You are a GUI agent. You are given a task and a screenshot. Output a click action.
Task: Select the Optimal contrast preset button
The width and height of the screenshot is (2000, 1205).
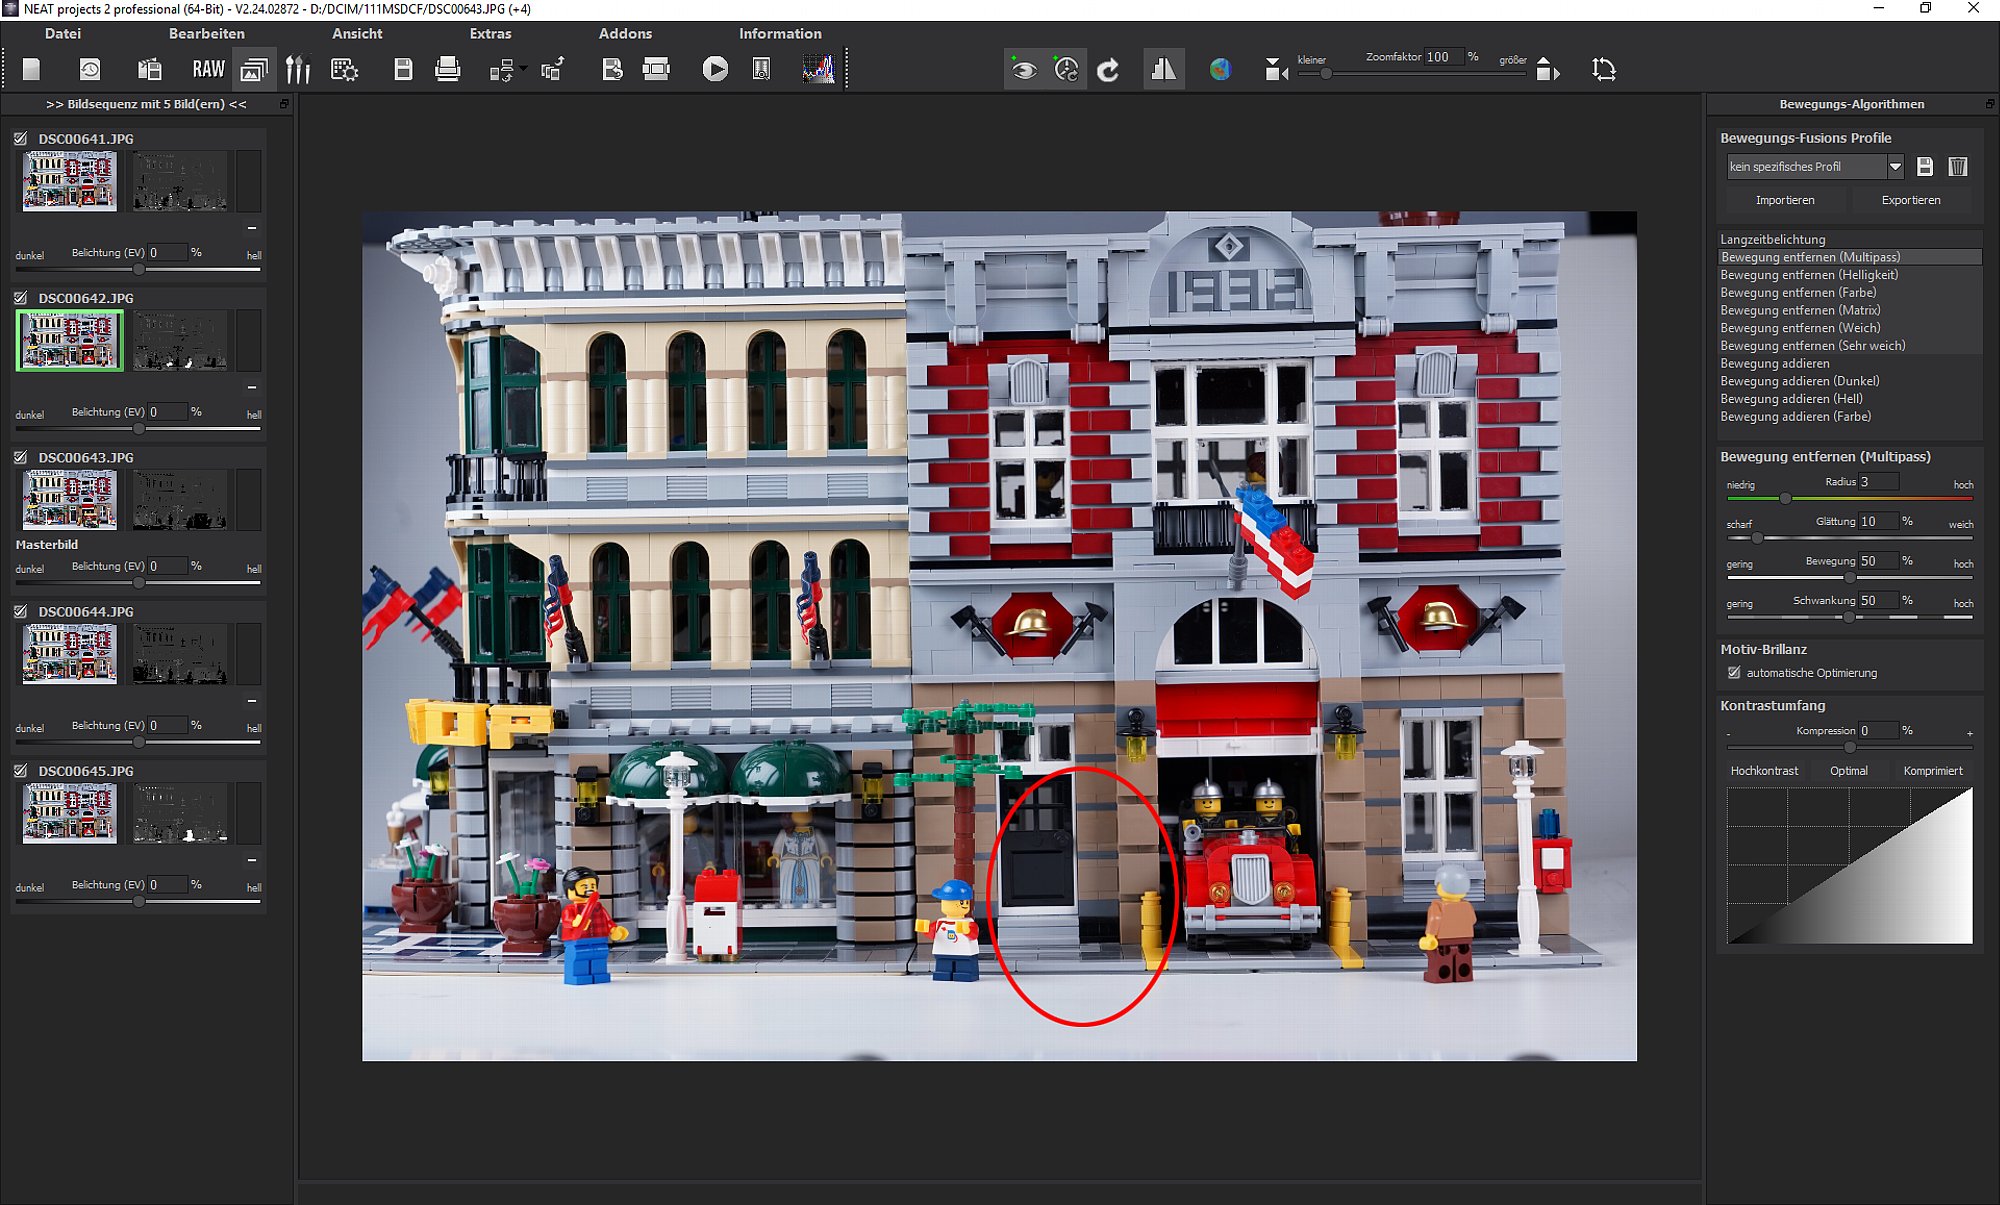pyautogui.click(x=1848, y=771)
